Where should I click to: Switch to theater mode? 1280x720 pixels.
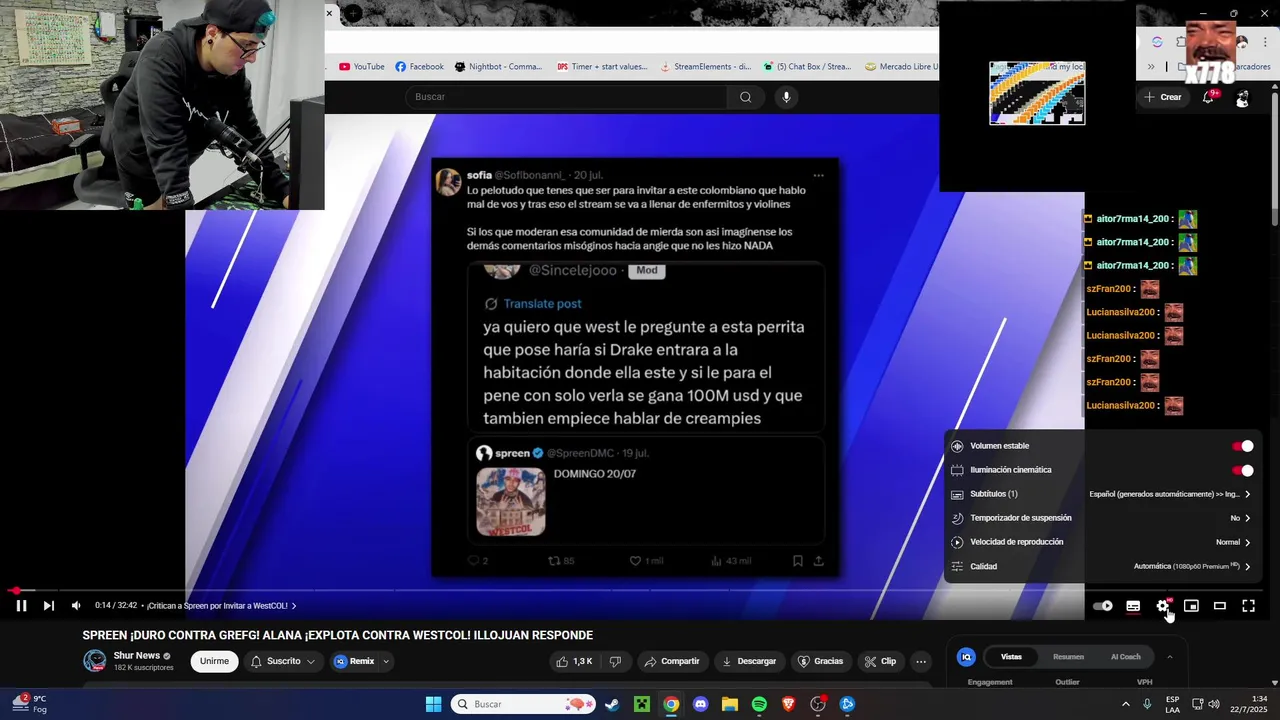click(x=1219, y=606)
